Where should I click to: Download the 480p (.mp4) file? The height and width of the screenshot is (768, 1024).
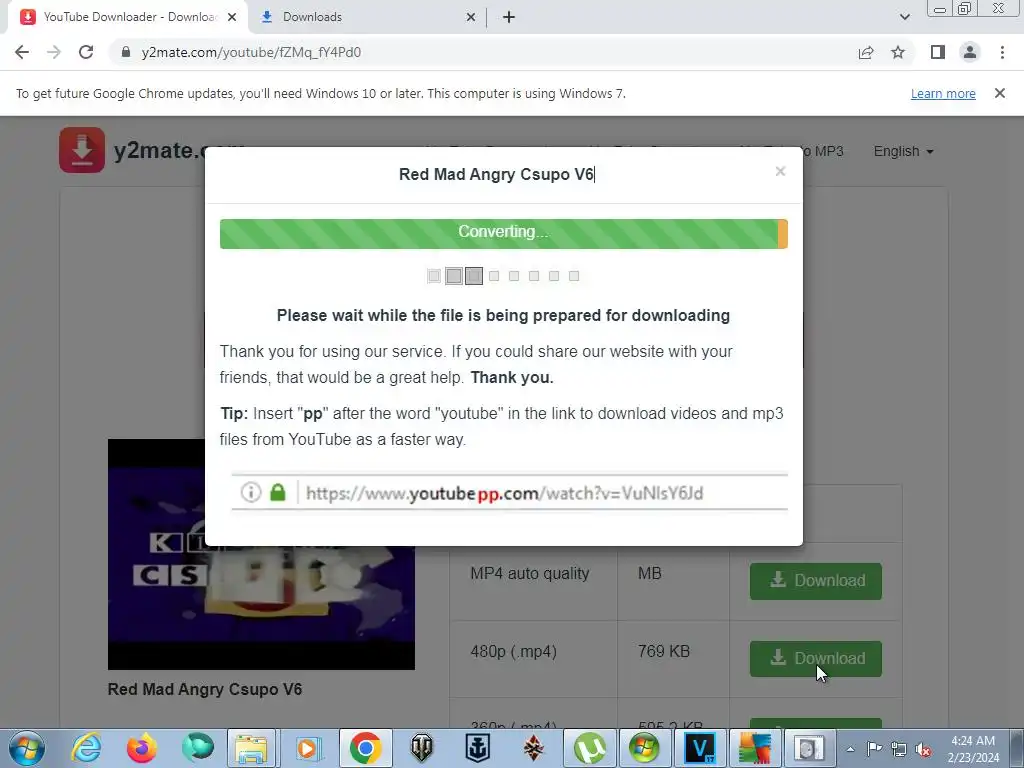tap(816, 658)
